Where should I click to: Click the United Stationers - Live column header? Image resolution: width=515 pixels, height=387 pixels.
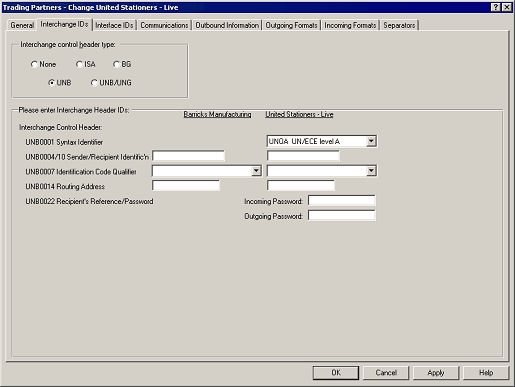click(x=299, y=114)
